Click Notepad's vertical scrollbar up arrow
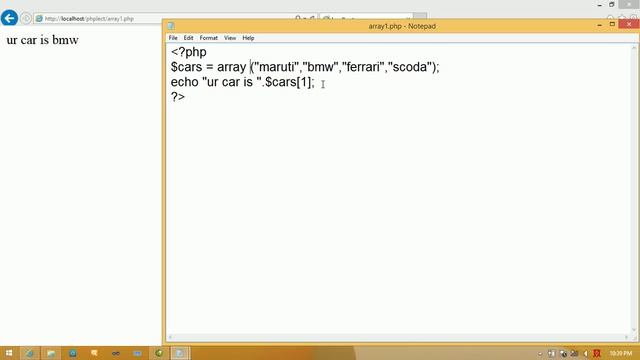 click(x=634, y=47)
